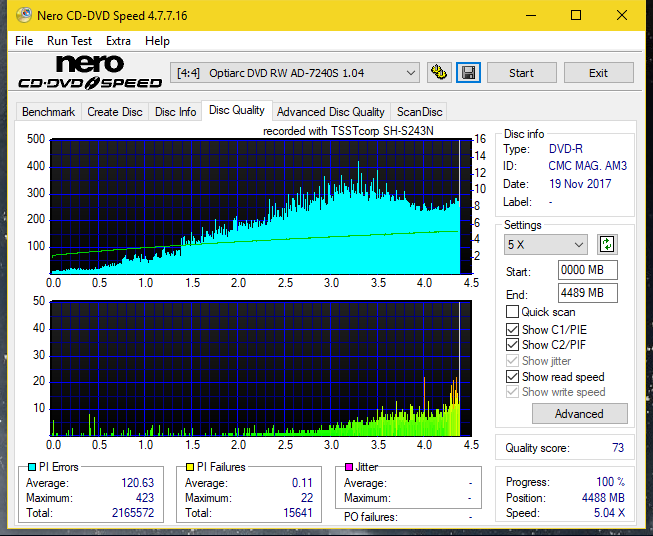
Task: Toggle the Show jitter checkbox
Action: click(x=512, y=361)
